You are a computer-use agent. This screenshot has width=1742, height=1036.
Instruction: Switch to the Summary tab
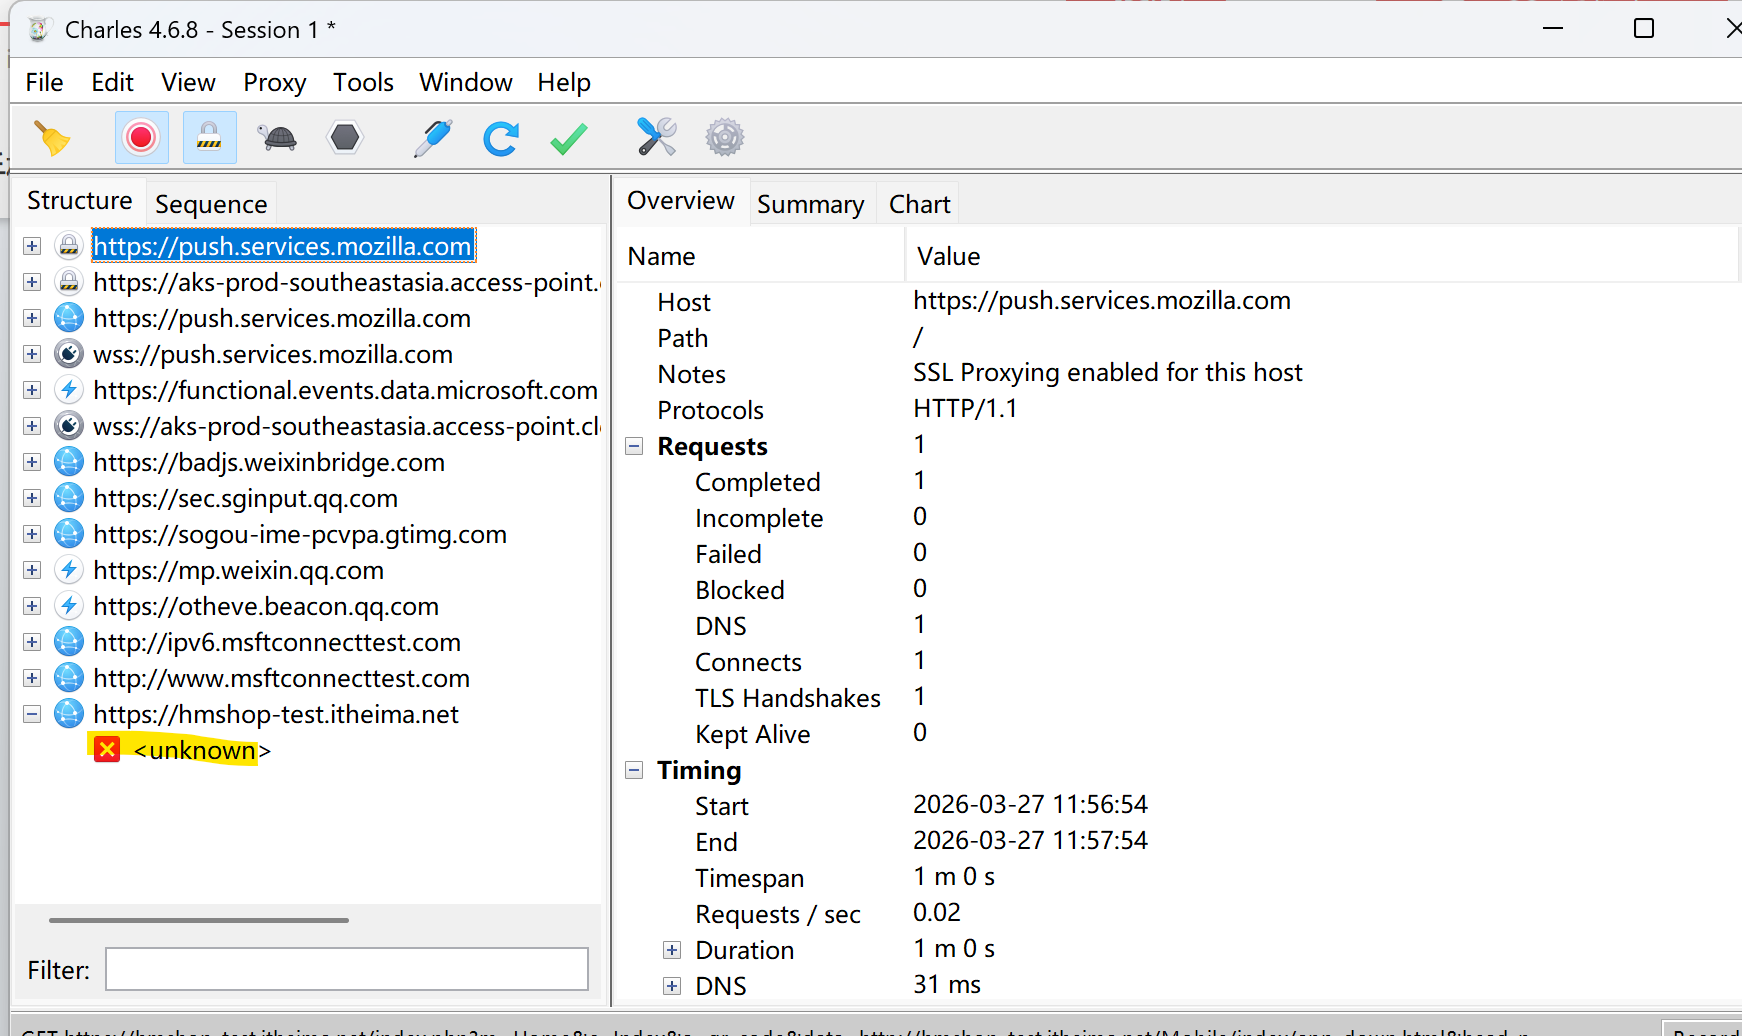tap(810, 204)
